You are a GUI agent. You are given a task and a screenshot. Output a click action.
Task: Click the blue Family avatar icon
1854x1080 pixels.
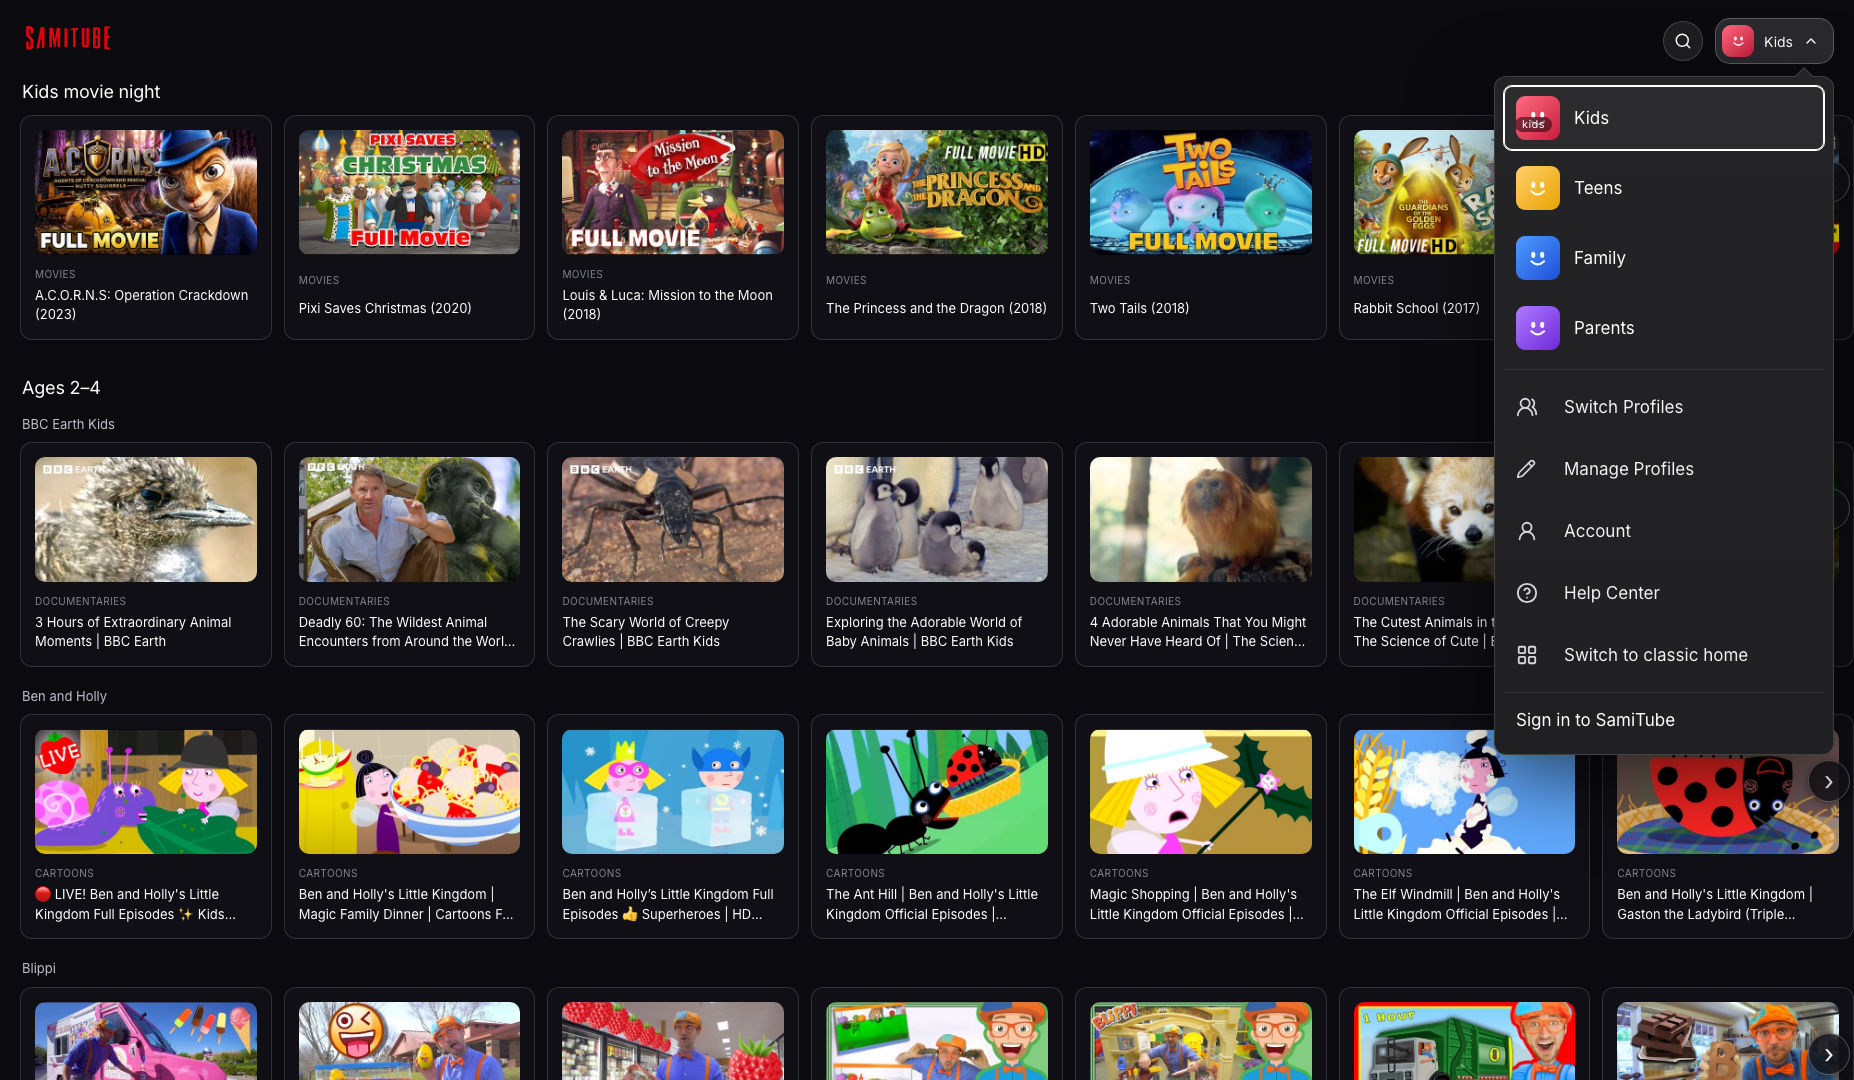(1538, 258)
